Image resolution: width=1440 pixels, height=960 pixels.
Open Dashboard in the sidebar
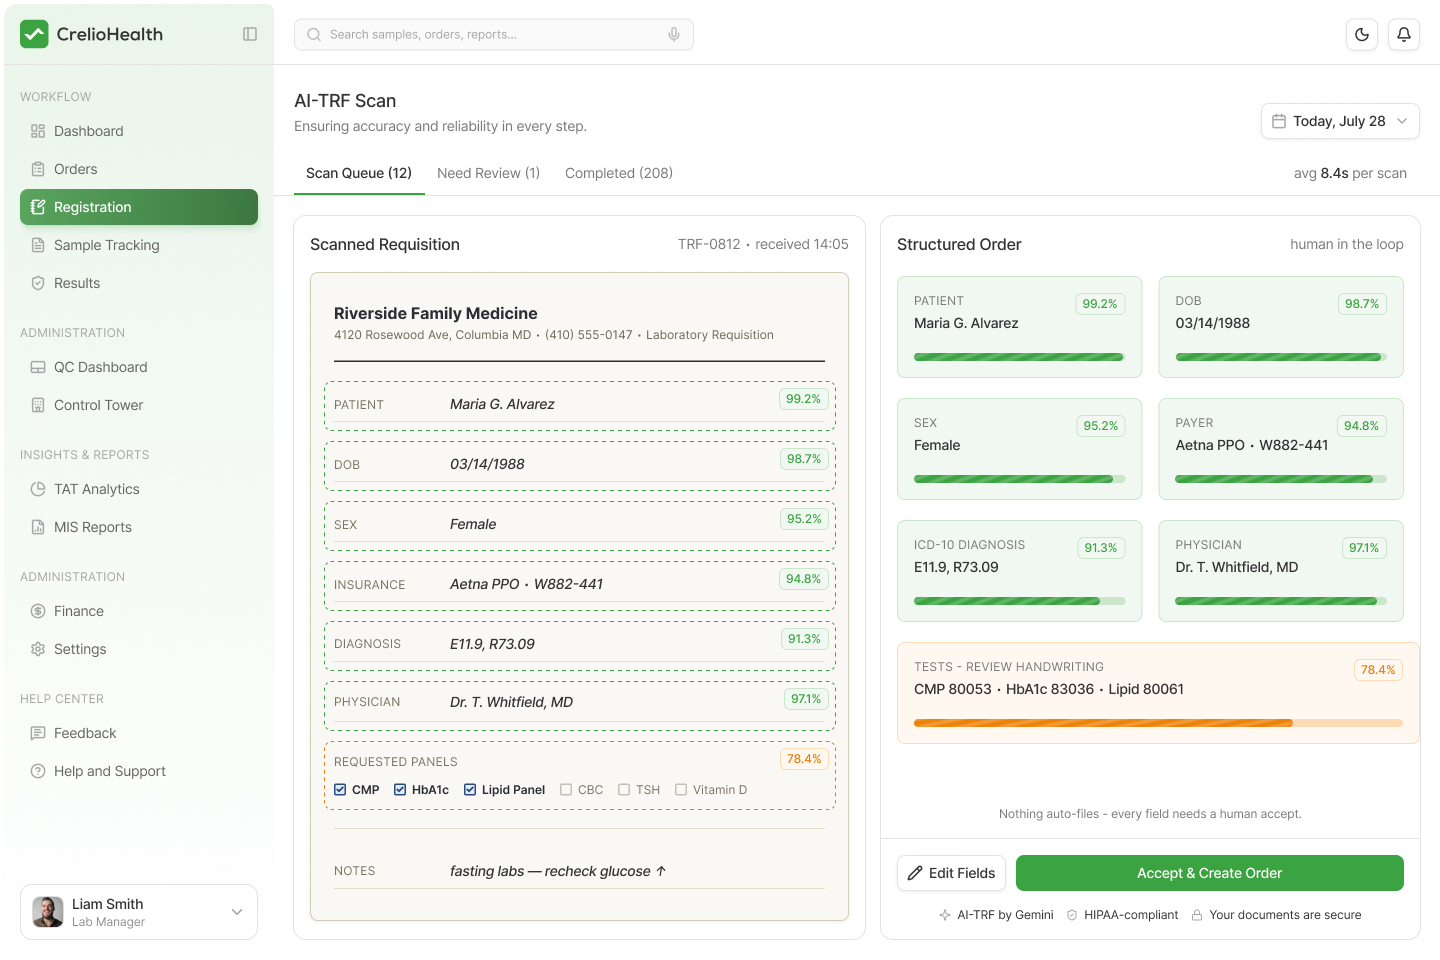click(x=139, y=131)
